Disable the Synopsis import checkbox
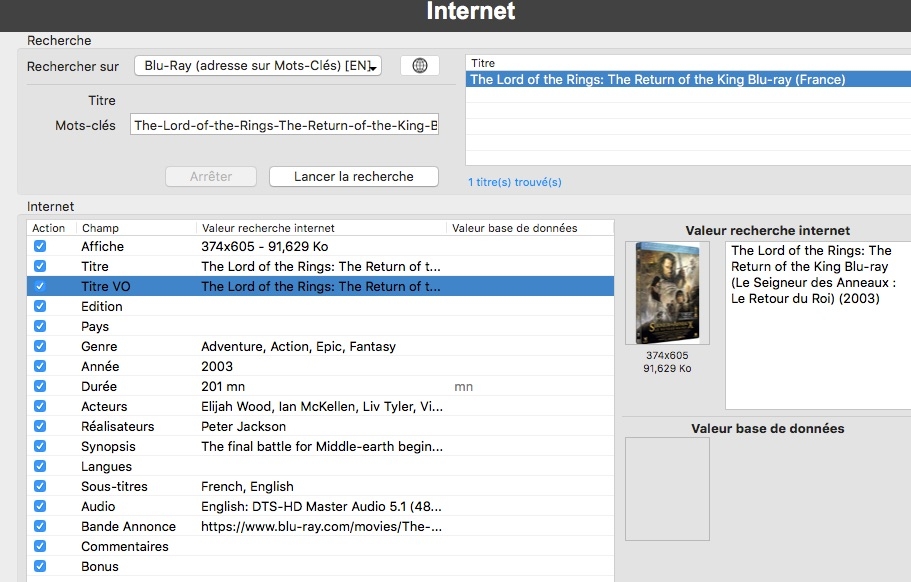The height and width of the screenshot is (582, 911). (x=40, y=446)
